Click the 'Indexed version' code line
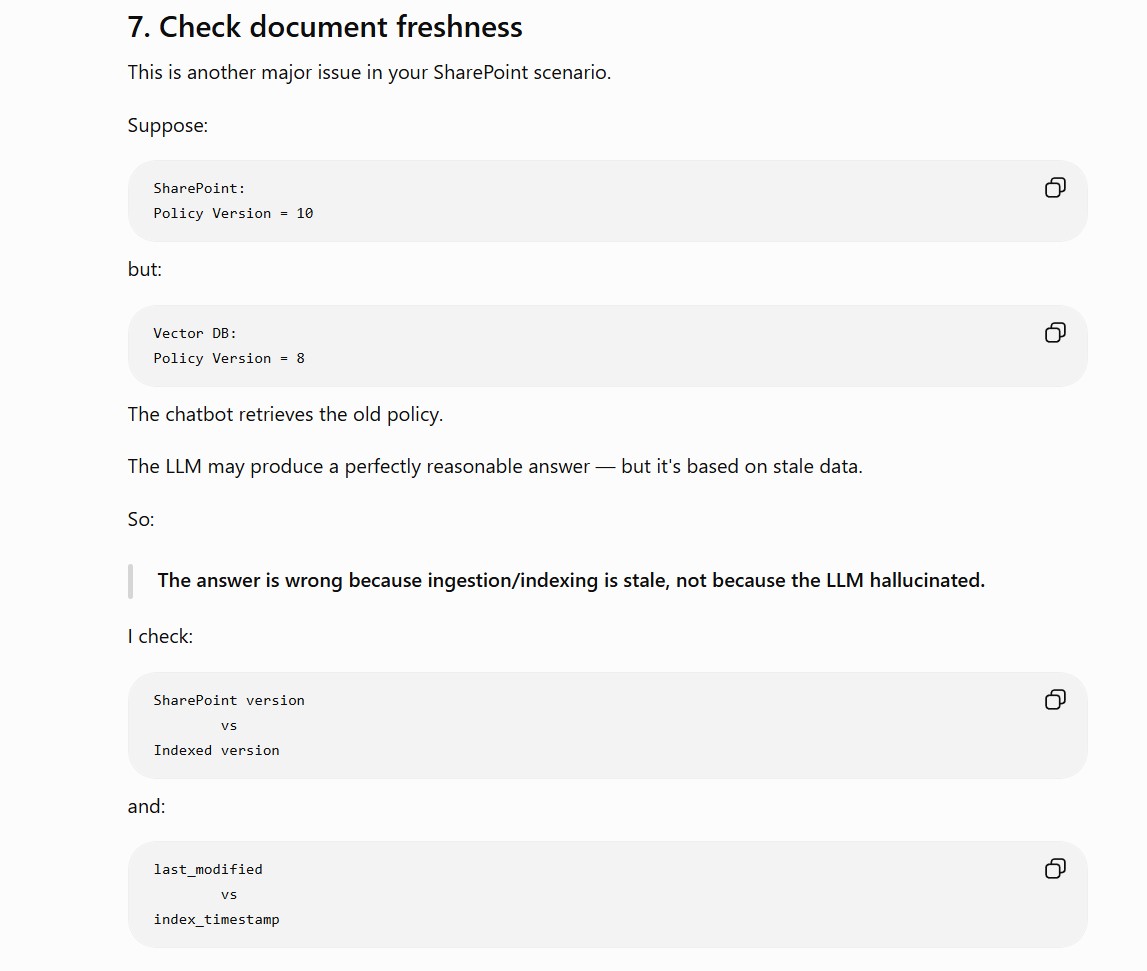 click(x=217, y=750)
